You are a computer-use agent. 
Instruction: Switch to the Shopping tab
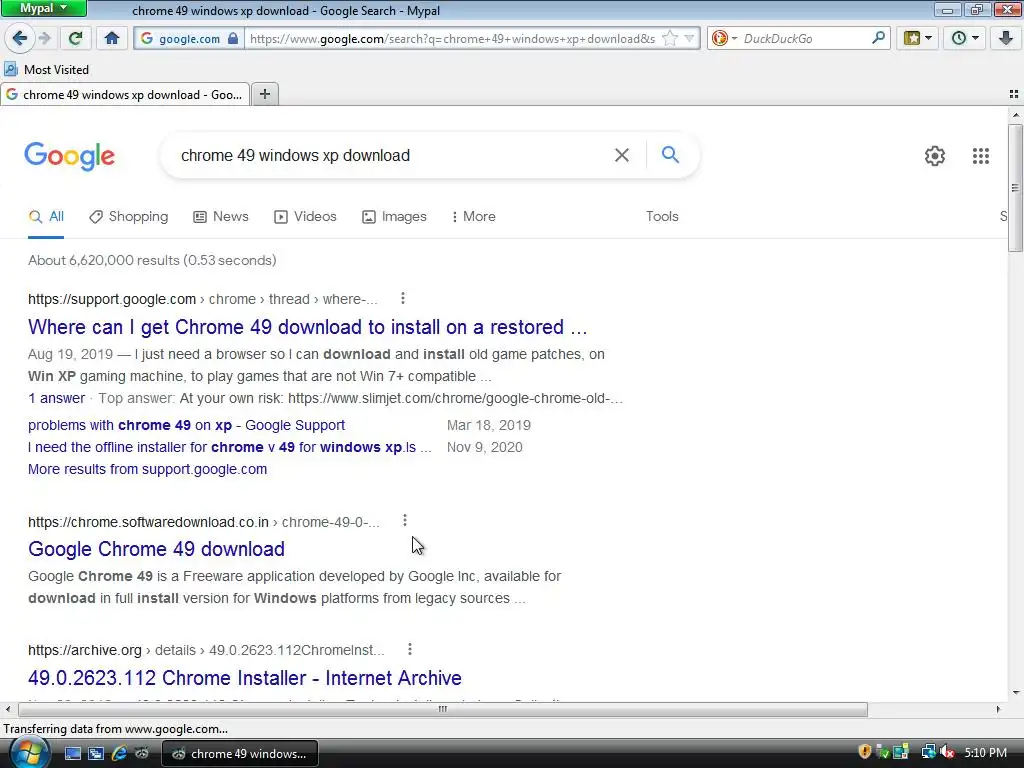click(x=129, y=216)
